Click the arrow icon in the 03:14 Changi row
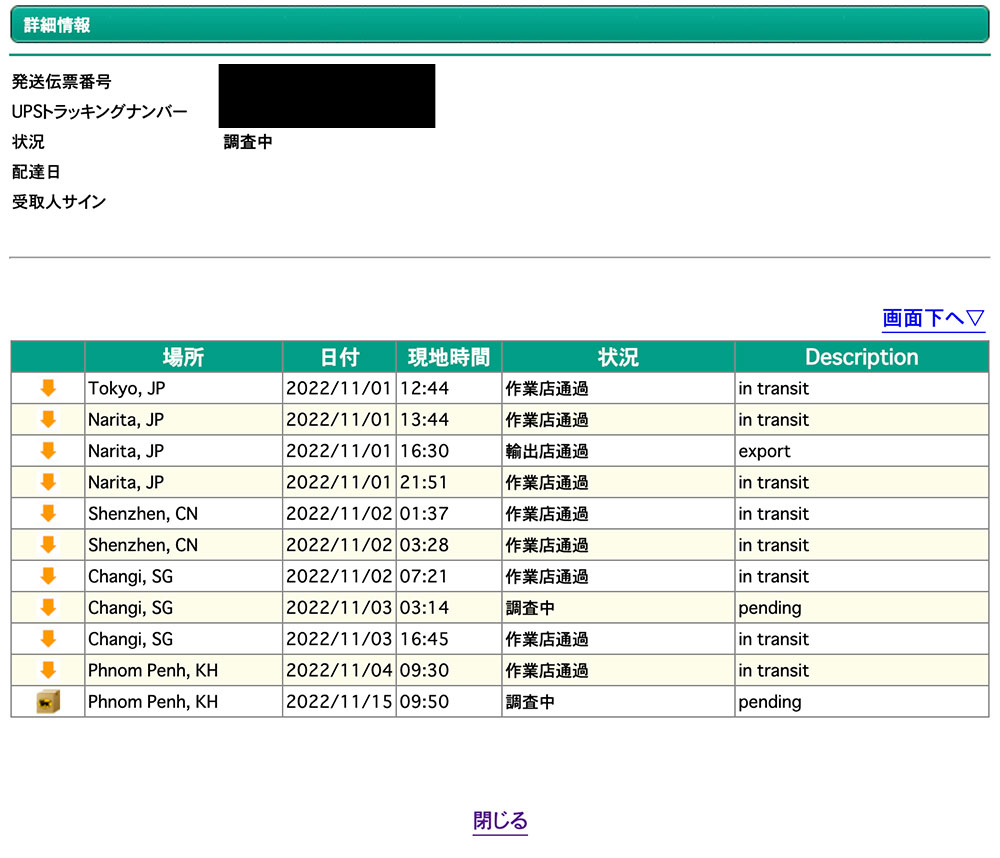The height and width of the screenshot is (858, 1000). pos(48,607)
